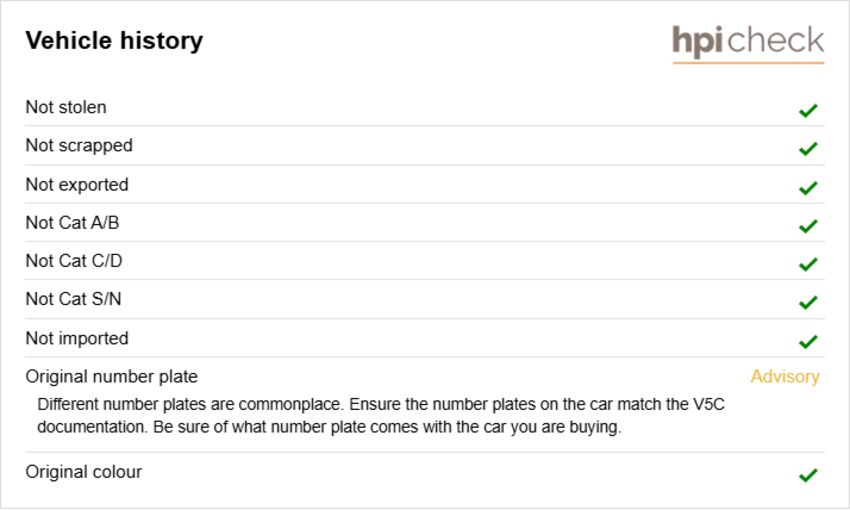Open the Advisory status label
The image size is (850, 510).
785,377
